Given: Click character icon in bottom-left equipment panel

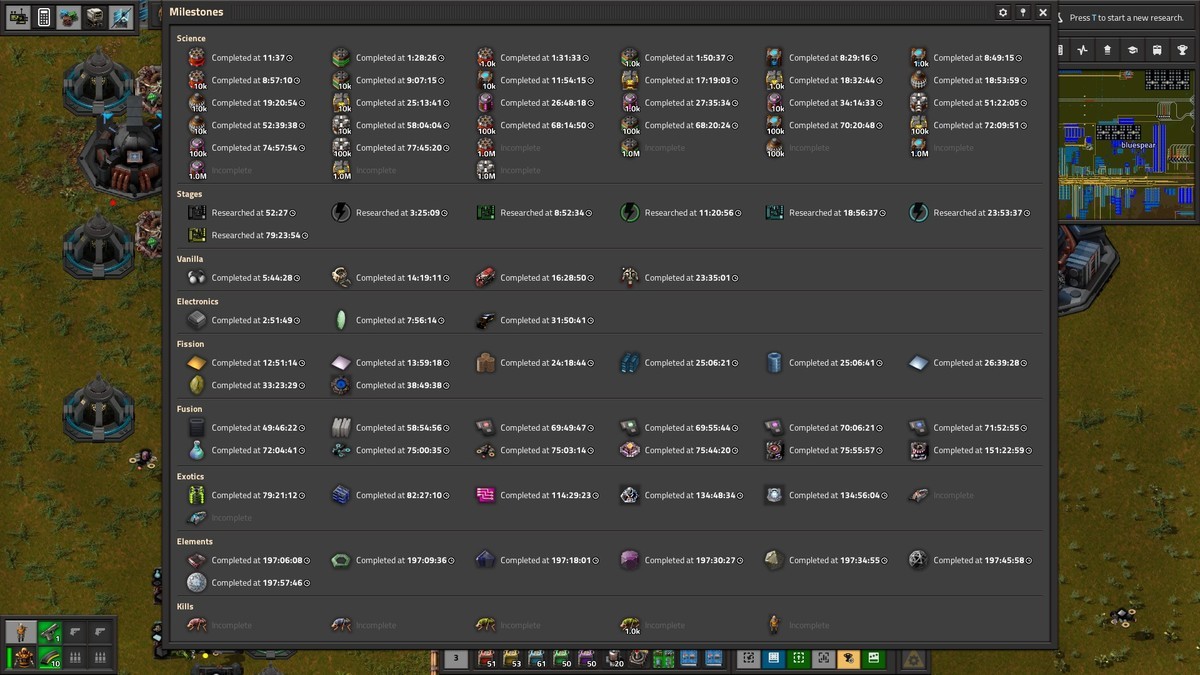Looking at the screenshot, I should tap(20, 632).
